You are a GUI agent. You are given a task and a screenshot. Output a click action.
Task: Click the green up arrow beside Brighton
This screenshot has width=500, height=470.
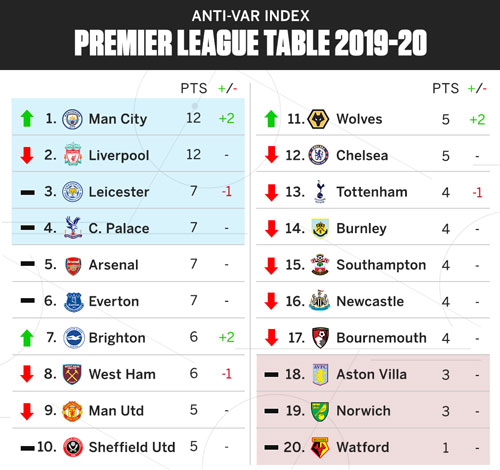[x=27, y=338]
